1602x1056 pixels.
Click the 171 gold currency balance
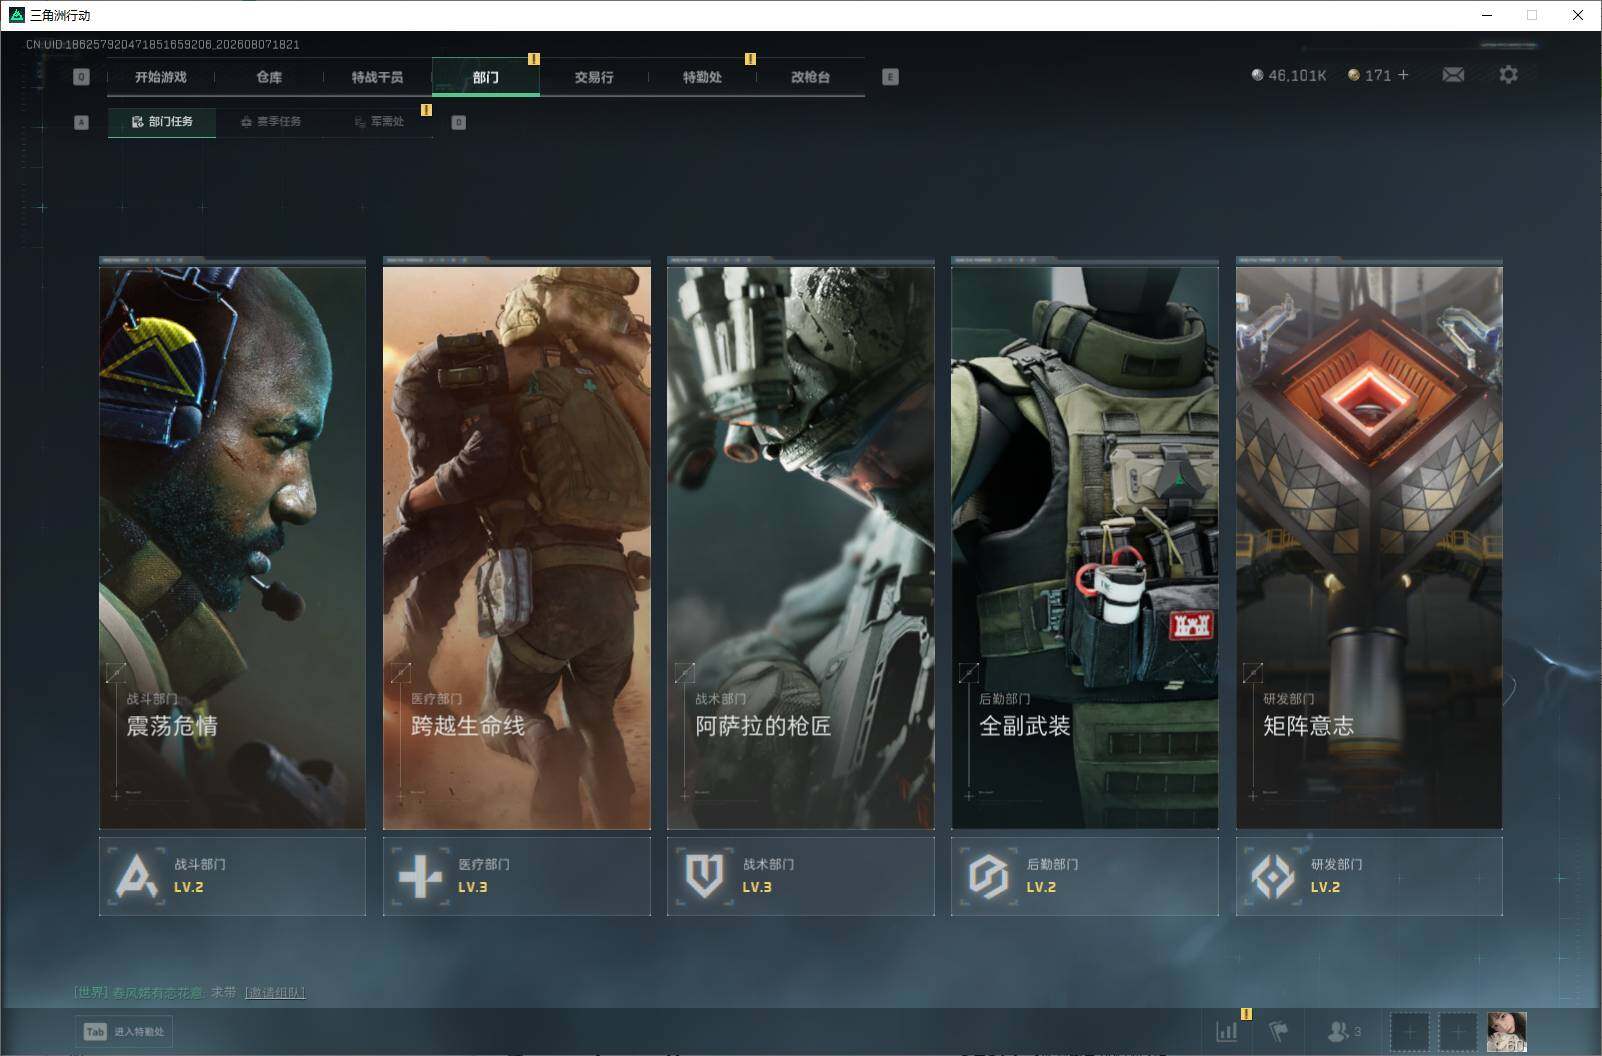point(1369,75)
